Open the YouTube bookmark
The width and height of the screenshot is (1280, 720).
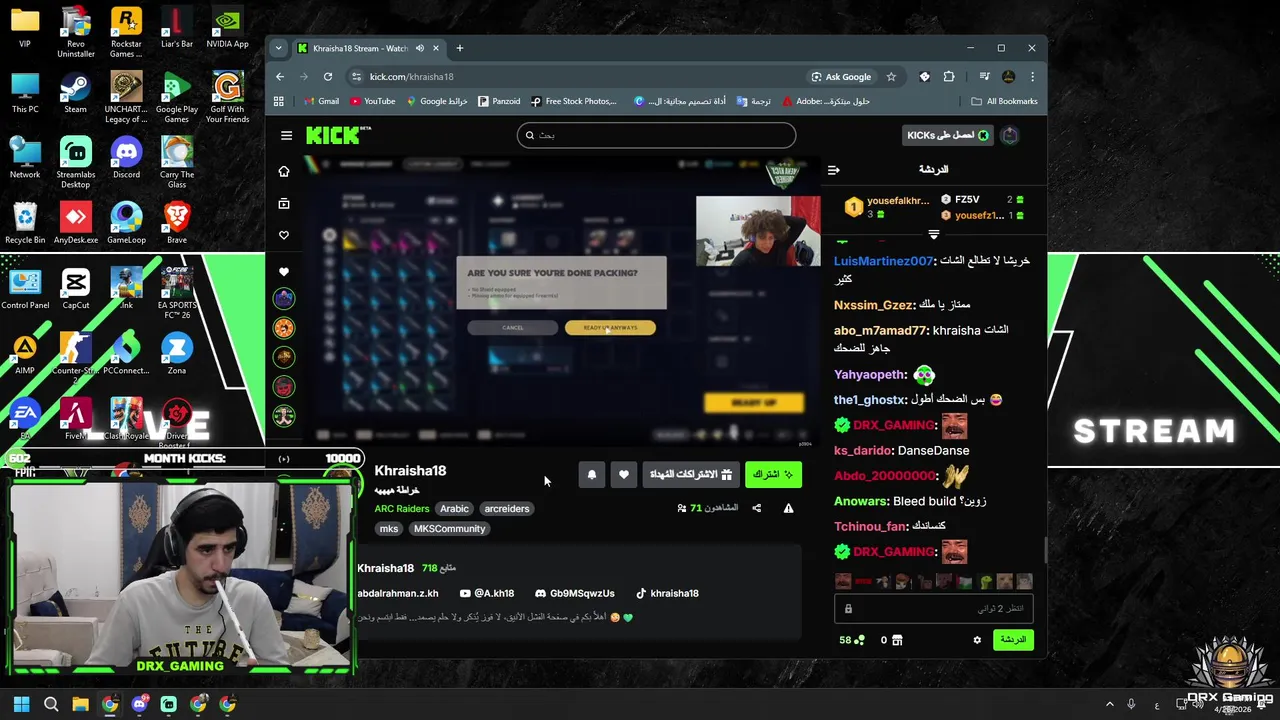[372, 101]
